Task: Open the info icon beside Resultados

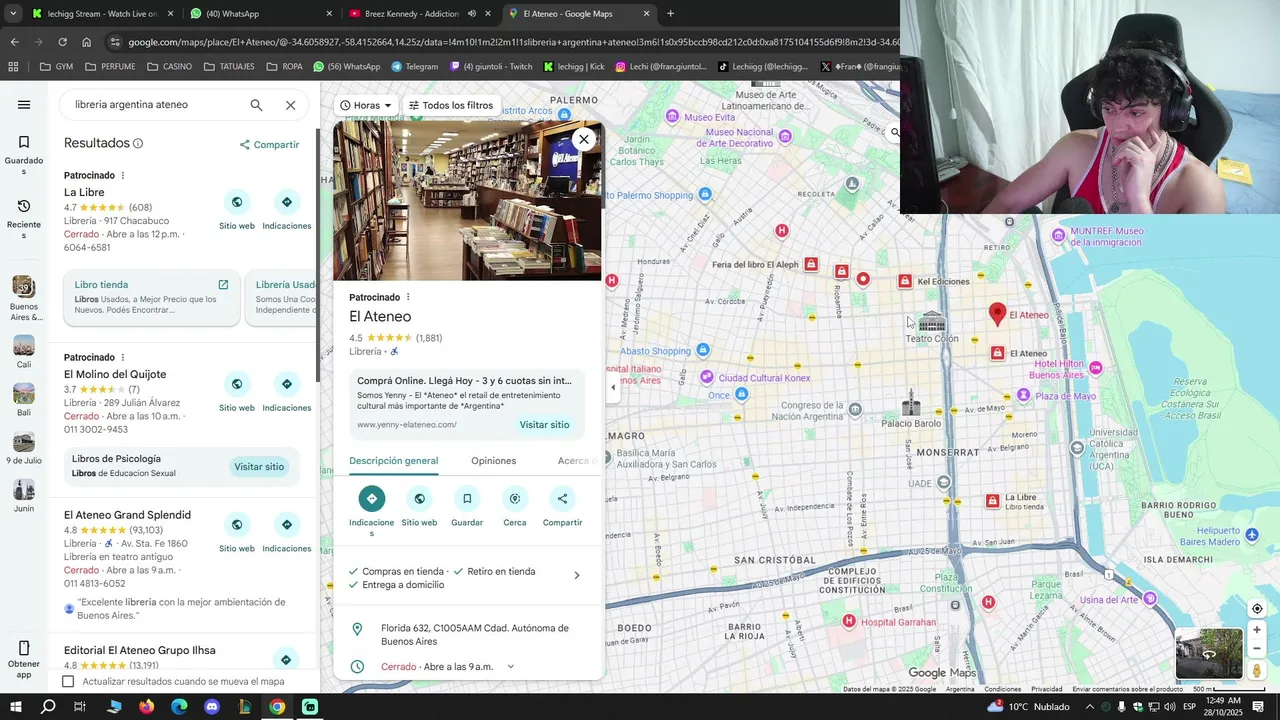Action: click(x=138, y=143)
